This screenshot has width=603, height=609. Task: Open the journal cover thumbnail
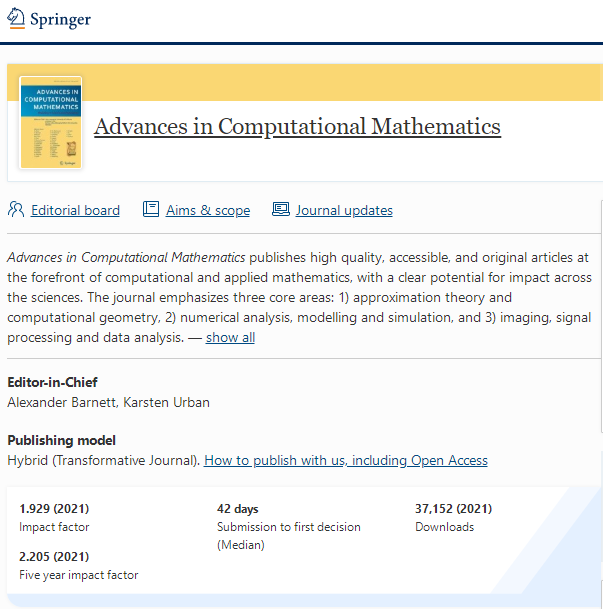(x=50, y=122)
